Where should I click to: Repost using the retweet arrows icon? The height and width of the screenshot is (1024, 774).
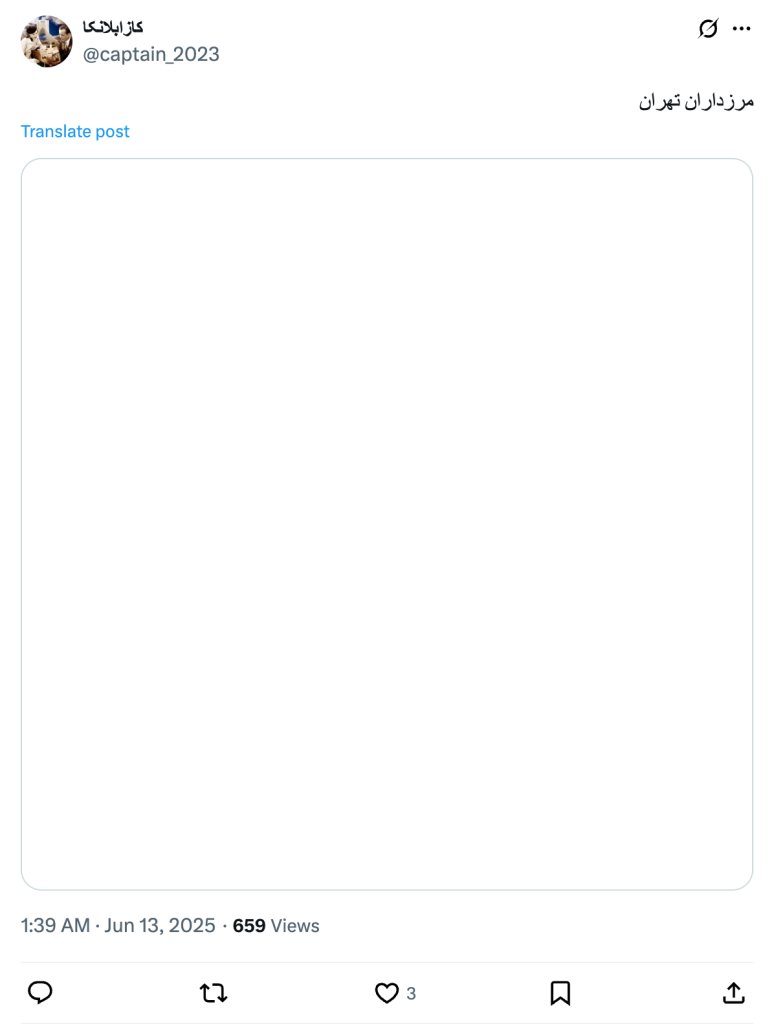[213, 993]
